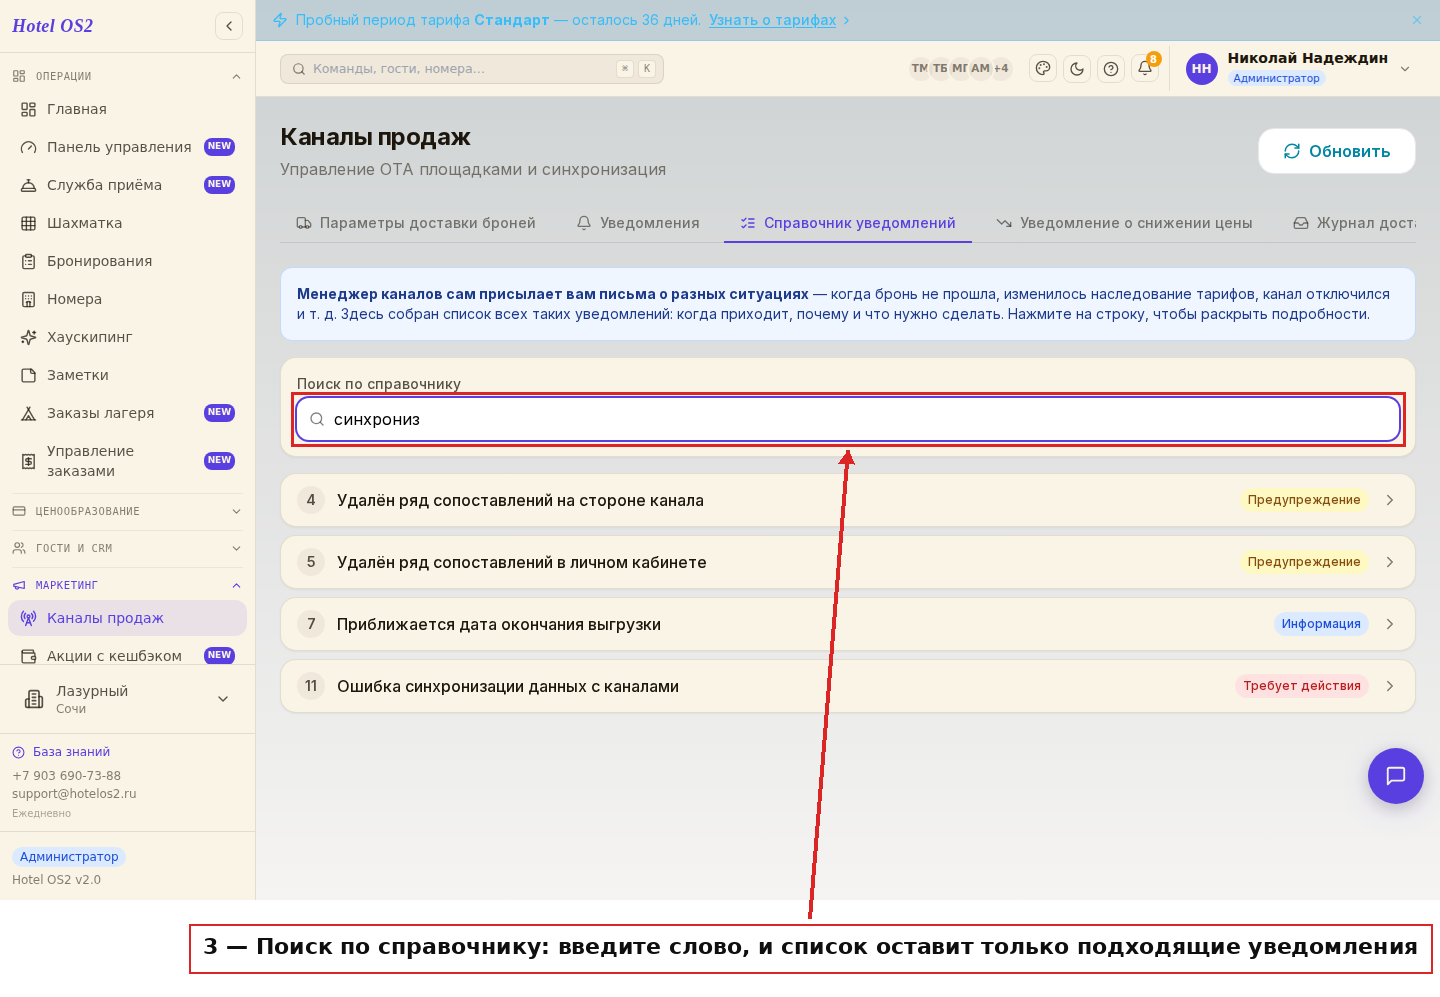1440x997 pixels.
Task: Click the Предупреждение badge in row 4
Action: tap(1304, 500)
